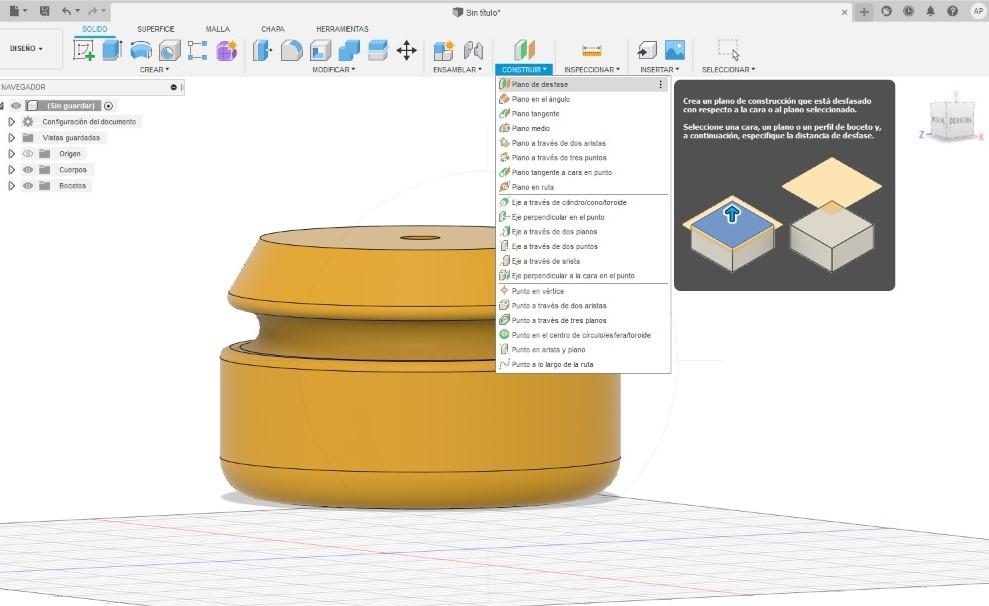Open the ENSAMBLAR dropdown menu
The image size is (989, 606).
pos(457,69)
